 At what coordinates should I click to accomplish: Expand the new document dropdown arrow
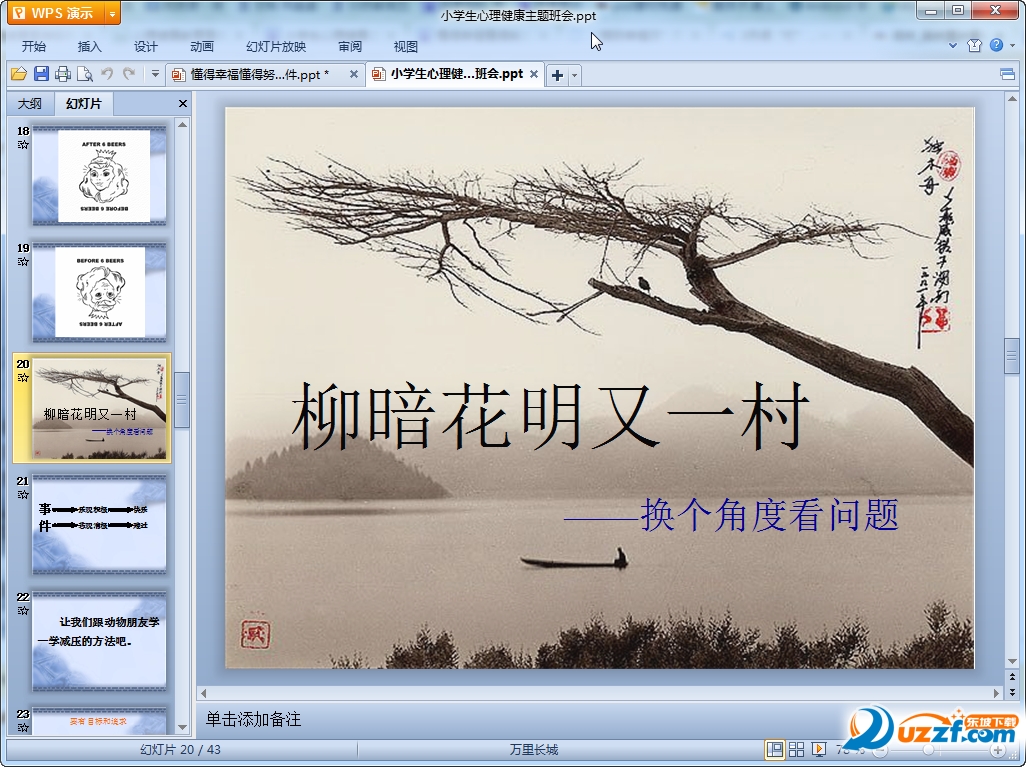point(575,75)
